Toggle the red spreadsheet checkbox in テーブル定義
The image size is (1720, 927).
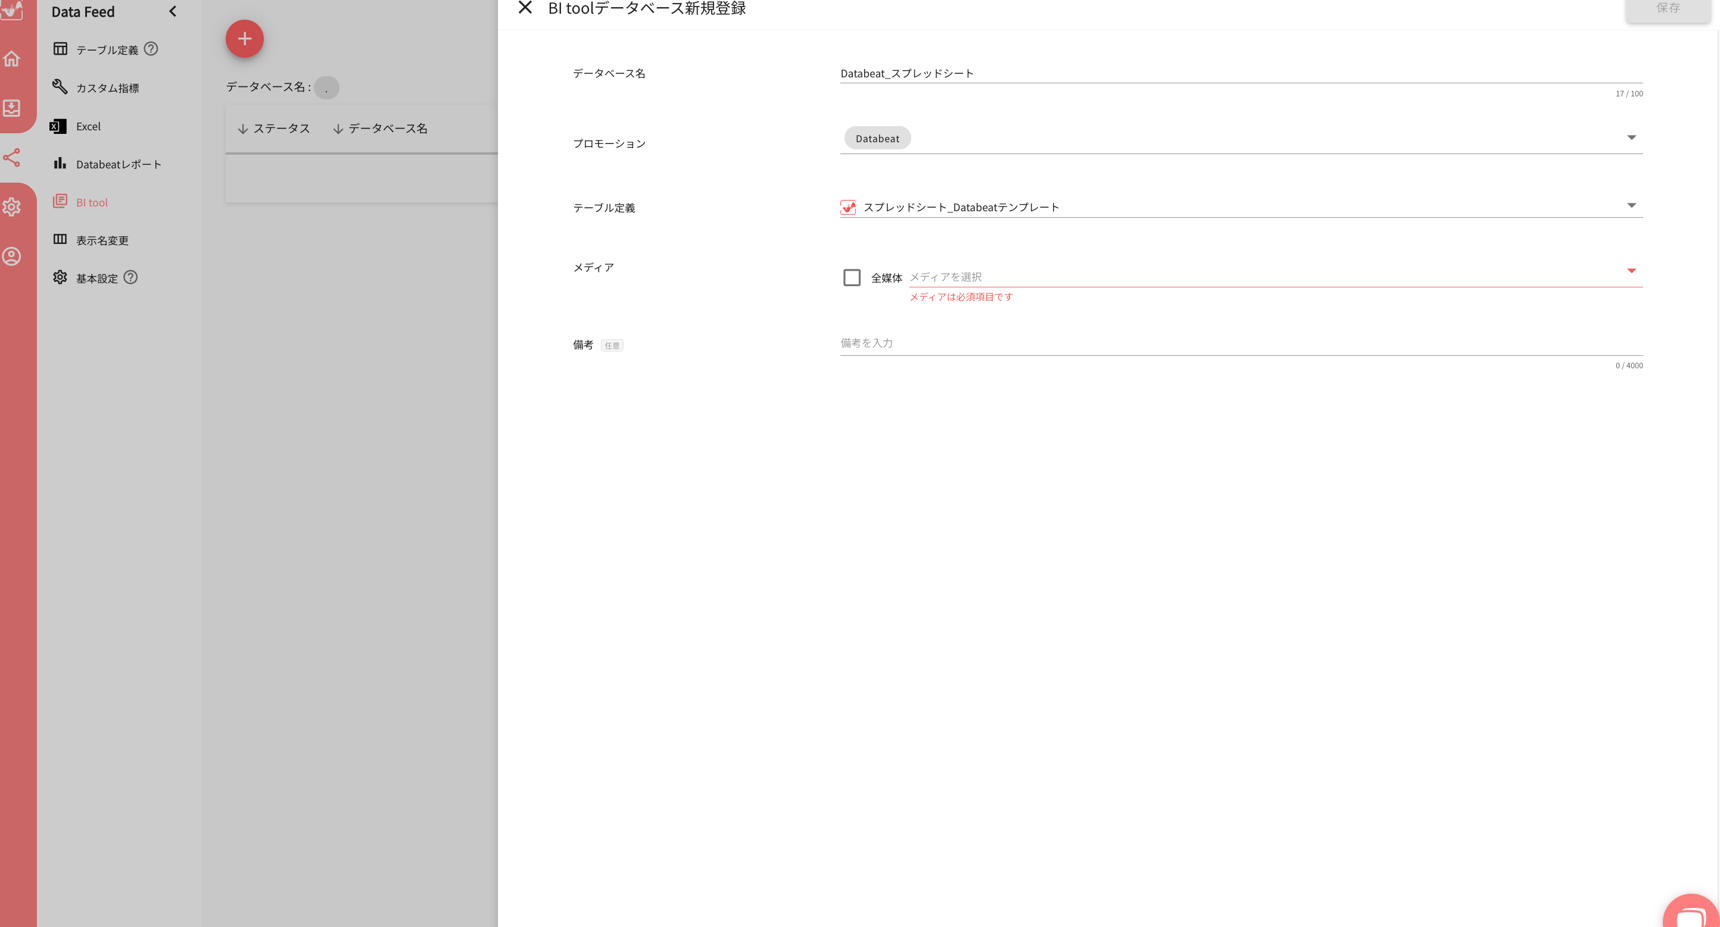pos(847,207)
